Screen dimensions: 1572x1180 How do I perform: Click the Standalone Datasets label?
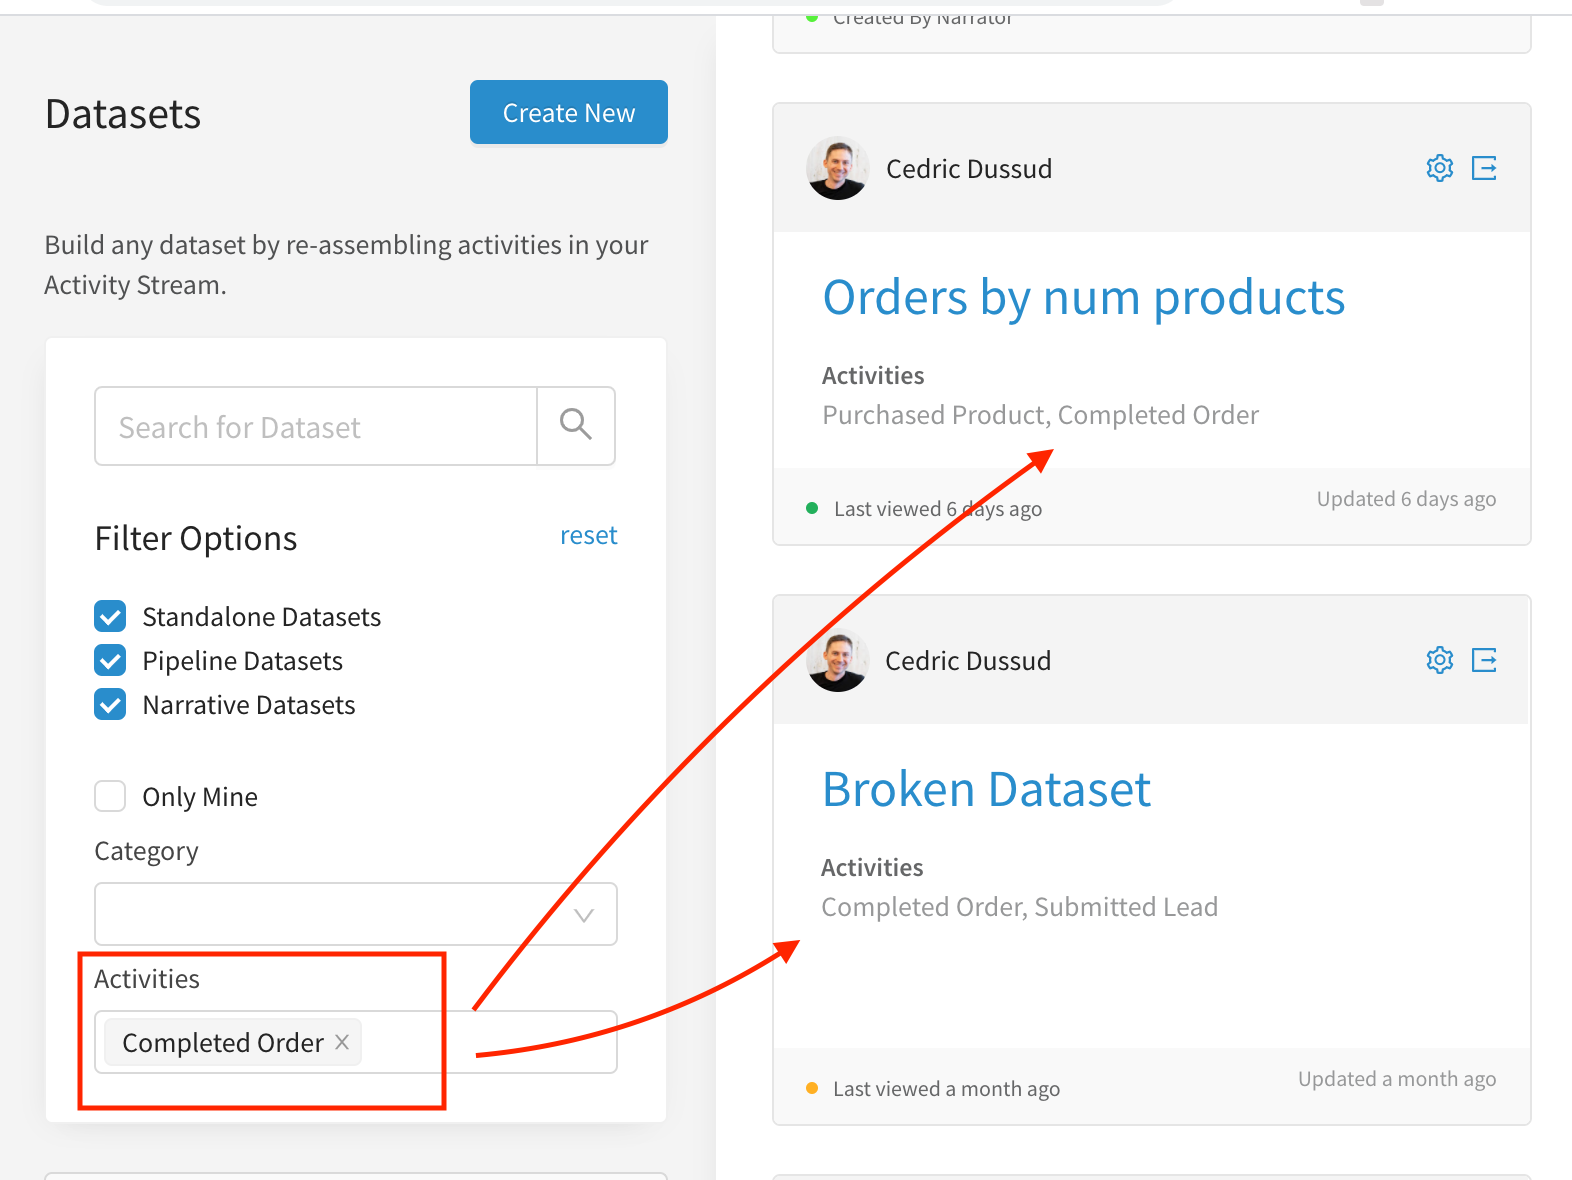click(262, 617)
